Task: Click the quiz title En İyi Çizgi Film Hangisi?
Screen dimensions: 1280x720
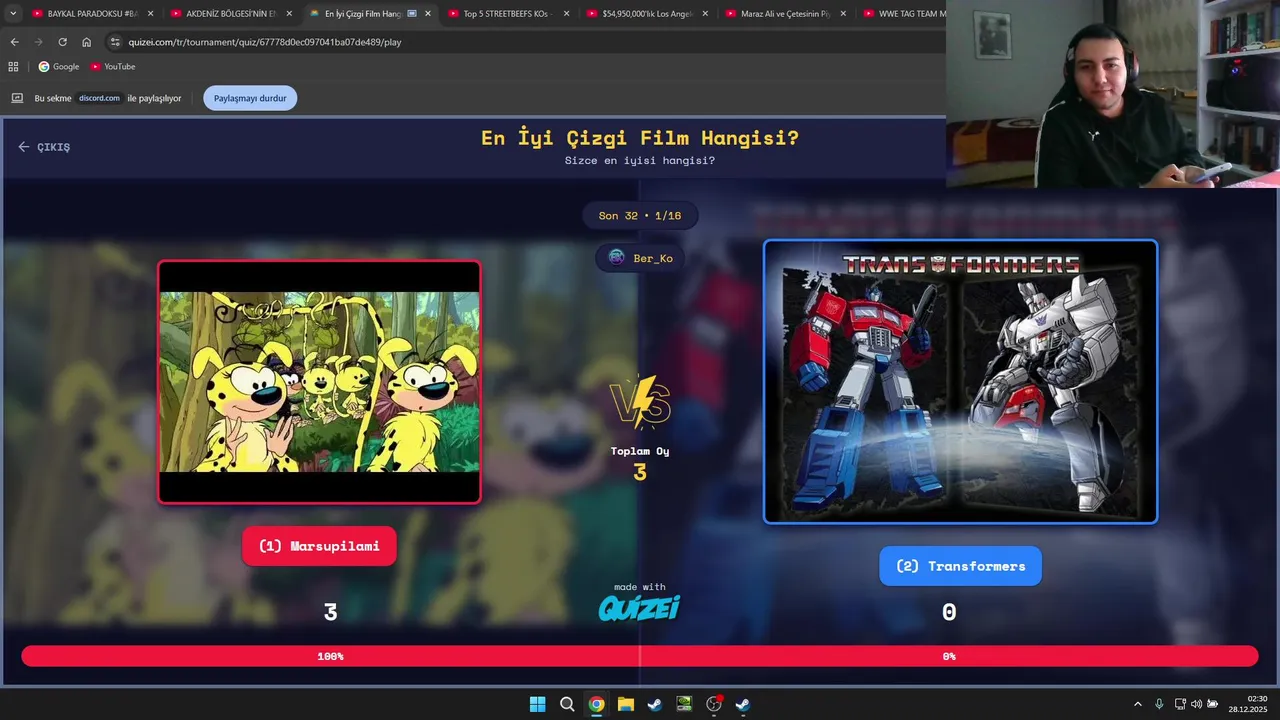Action: click(x=640, y=138)
